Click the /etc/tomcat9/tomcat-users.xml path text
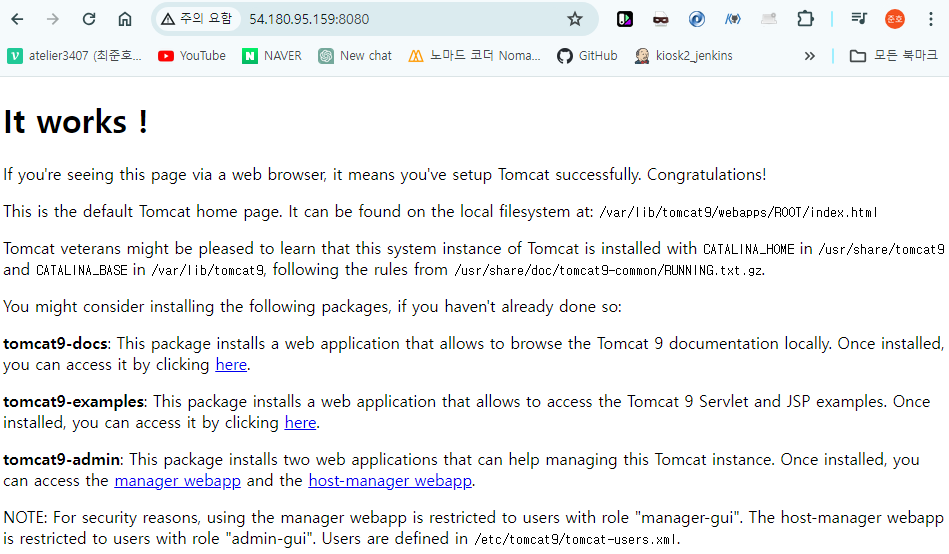 (576, 539)
